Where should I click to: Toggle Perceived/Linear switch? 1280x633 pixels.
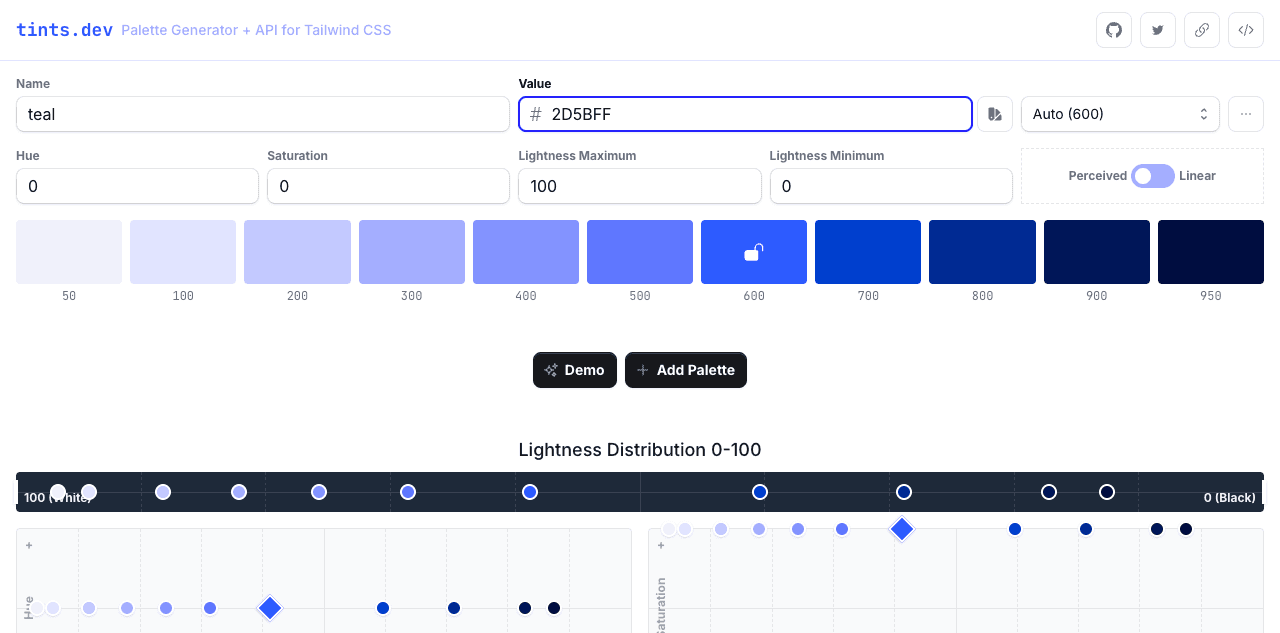coord(1153,176)
